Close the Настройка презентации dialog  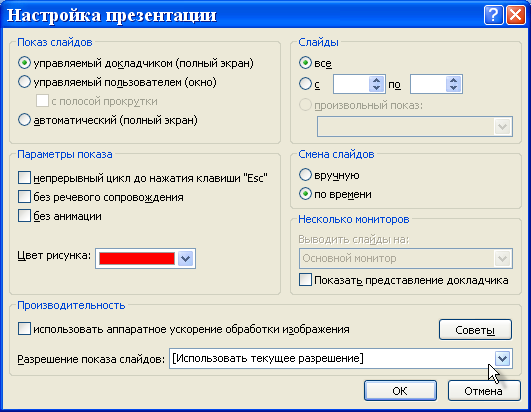pos(515,15)
